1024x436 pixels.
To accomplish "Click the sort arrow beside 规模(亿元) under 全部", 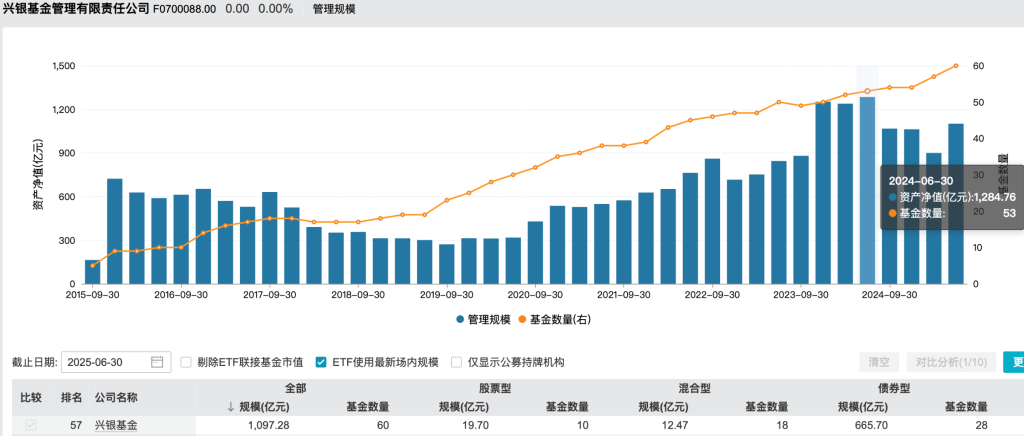I will pos(230,407).
